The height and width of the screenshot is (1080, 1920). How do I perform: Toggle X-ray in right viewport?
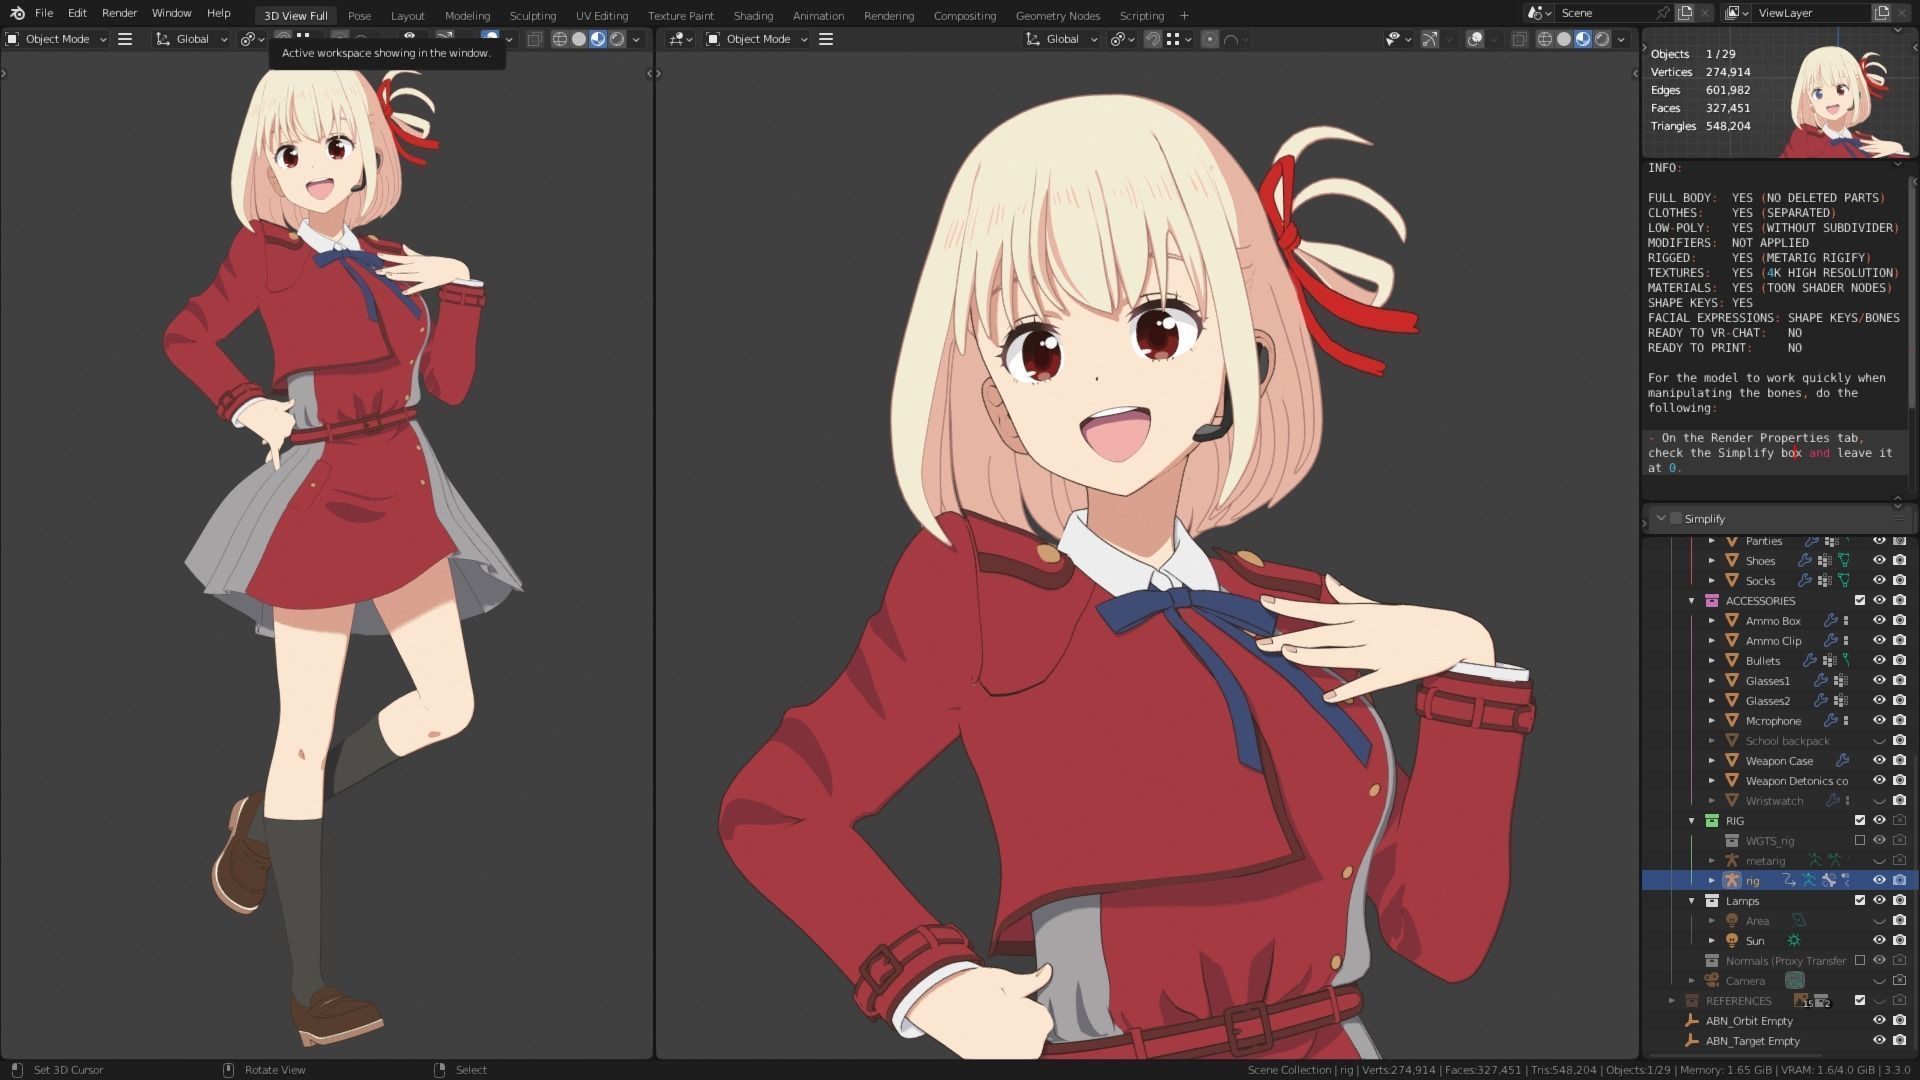(1519, 39)
